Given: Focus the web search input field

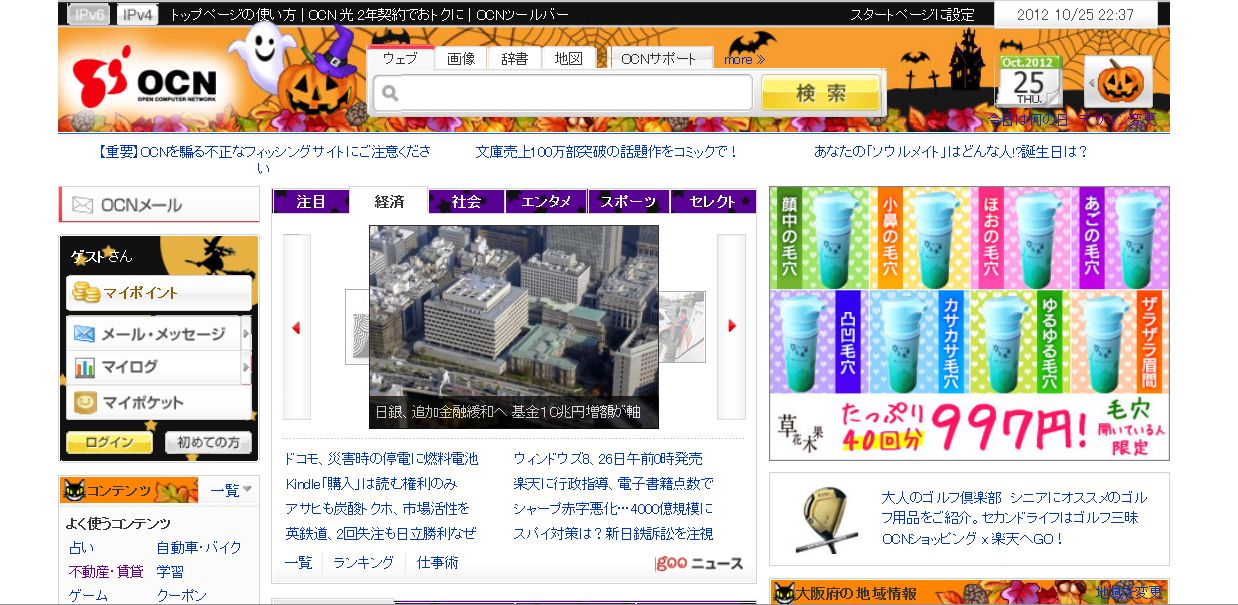Looking at the screenshot, I should 562,93.
